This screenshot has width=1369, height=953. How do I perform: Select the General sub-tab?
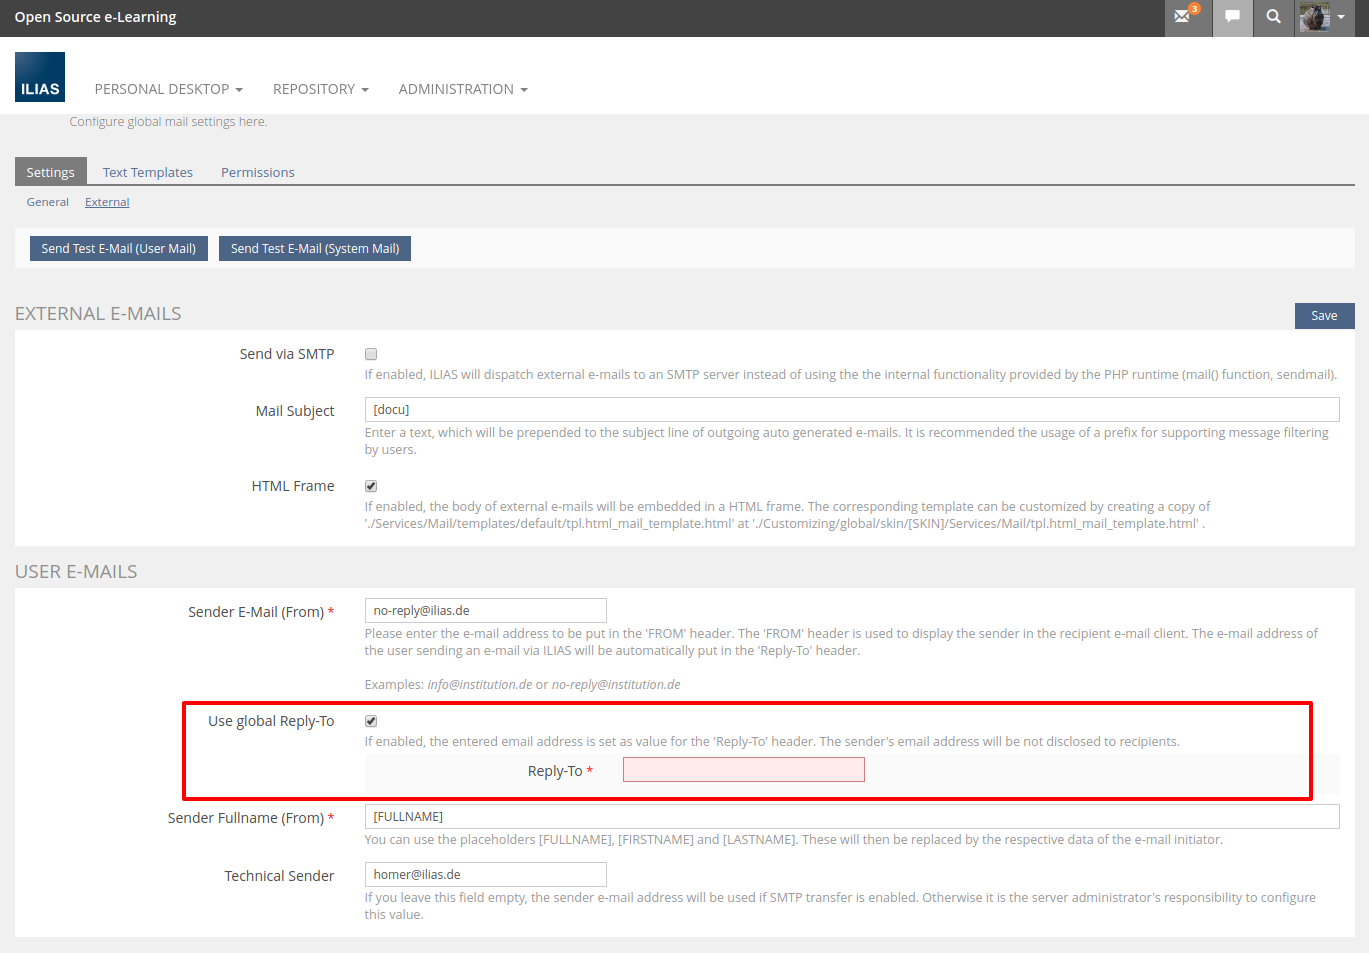pos(48,202)
